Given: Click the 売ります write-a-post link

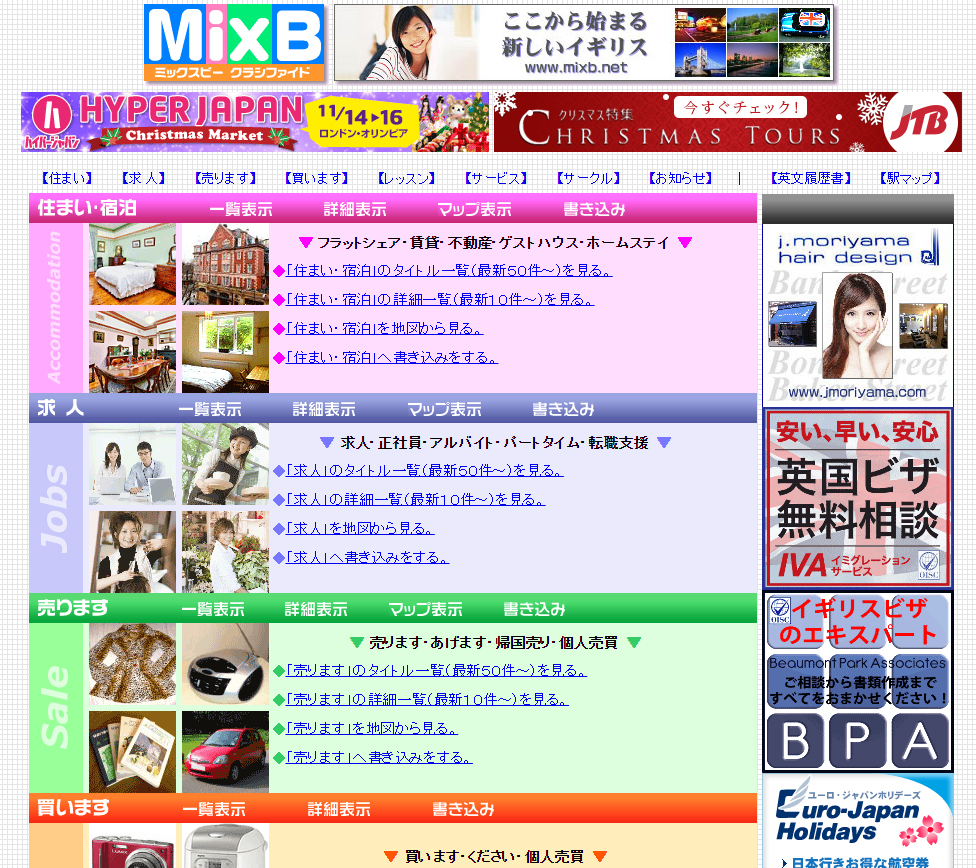Looking at the screenshot, I should [x=379, y=757].
